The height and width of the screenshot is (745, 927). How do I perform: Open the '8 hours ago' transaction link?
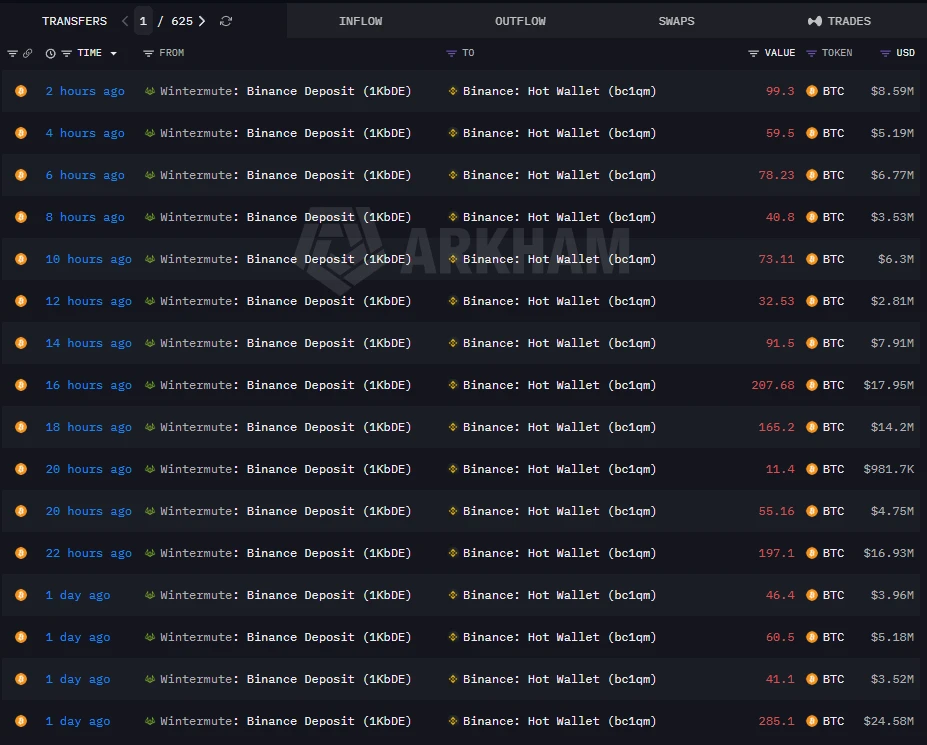pyautogui.click(x=85, y=217)
